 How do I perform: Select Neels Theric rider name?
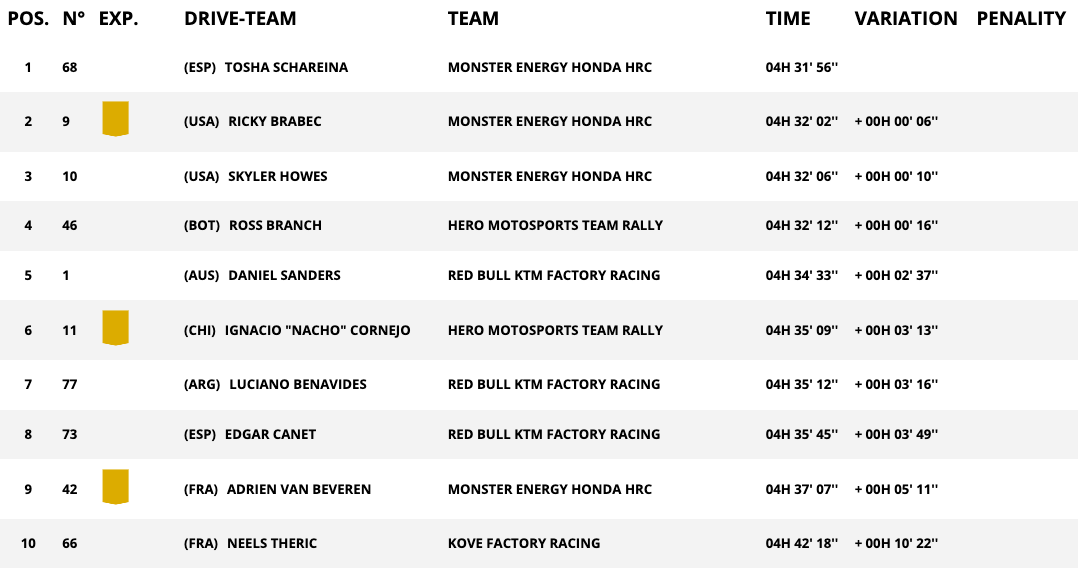[x=271, y=543]
